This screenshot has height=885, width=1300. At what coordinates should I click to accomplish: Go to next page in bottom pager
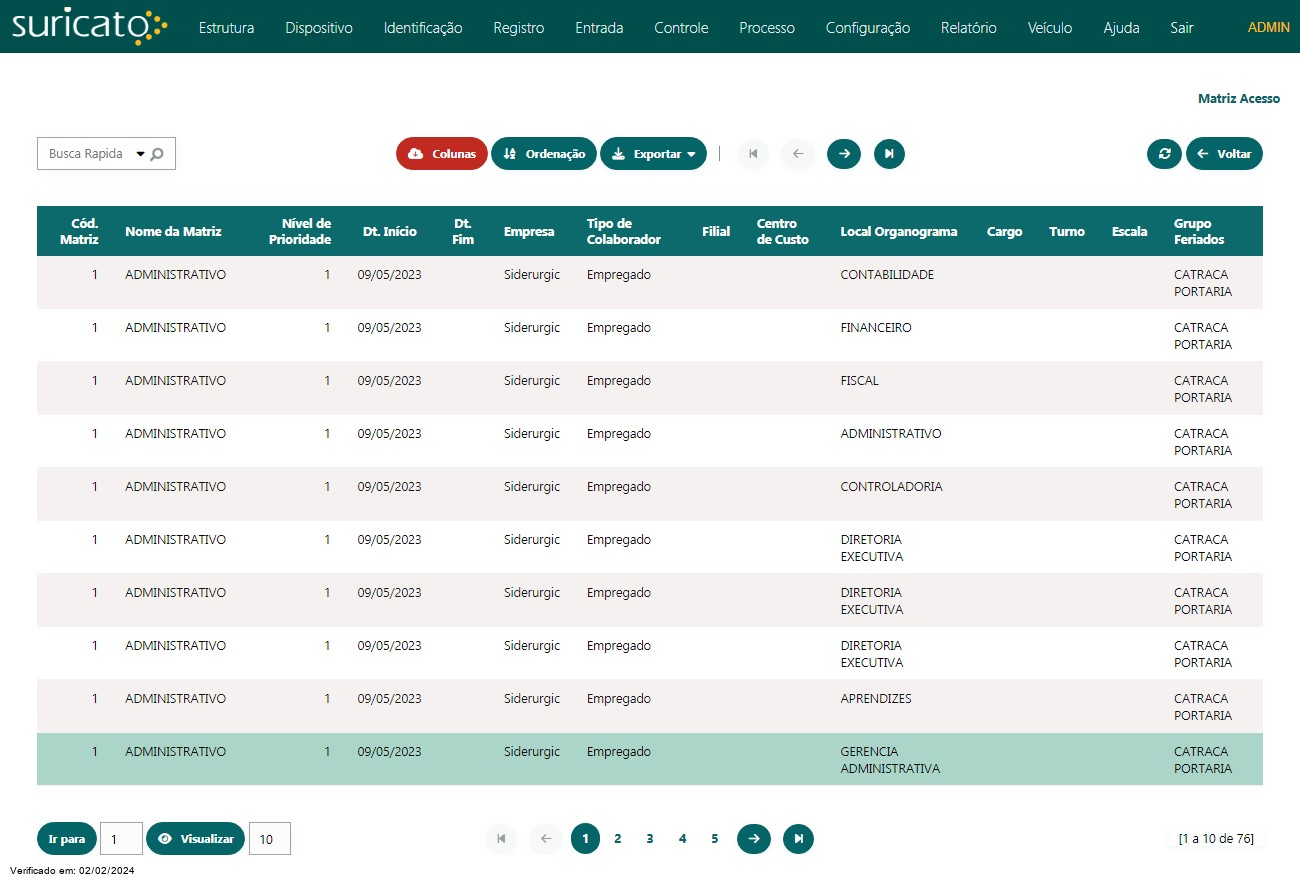click(x=754, y=838)
